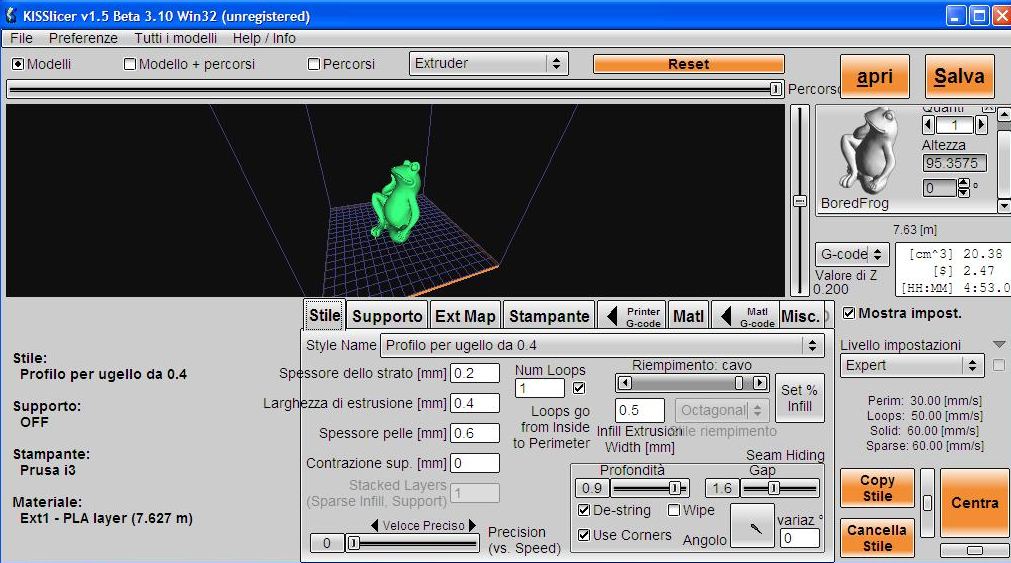Click left arrow on Printer G-code tab
The height and width of the screenshot is (563, 1011).
pyautogui.click(x=612, y=317)
